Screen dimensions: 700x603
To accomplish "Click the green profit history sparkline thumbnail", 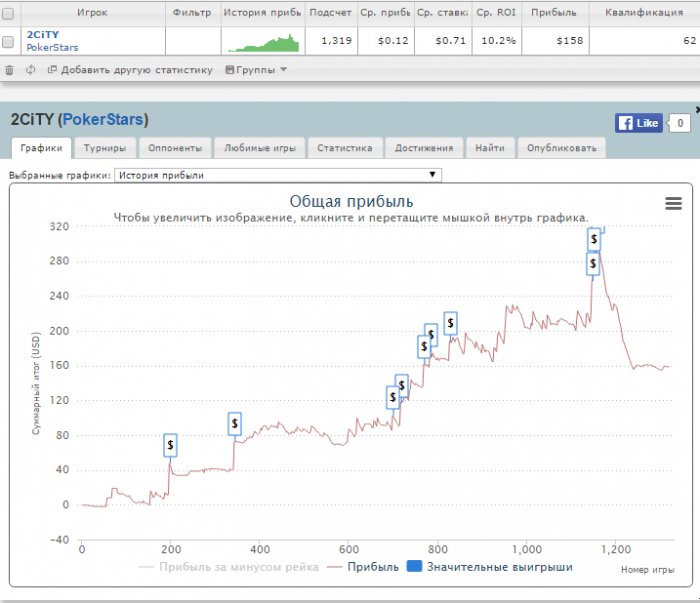I will (x=263, y=43).
